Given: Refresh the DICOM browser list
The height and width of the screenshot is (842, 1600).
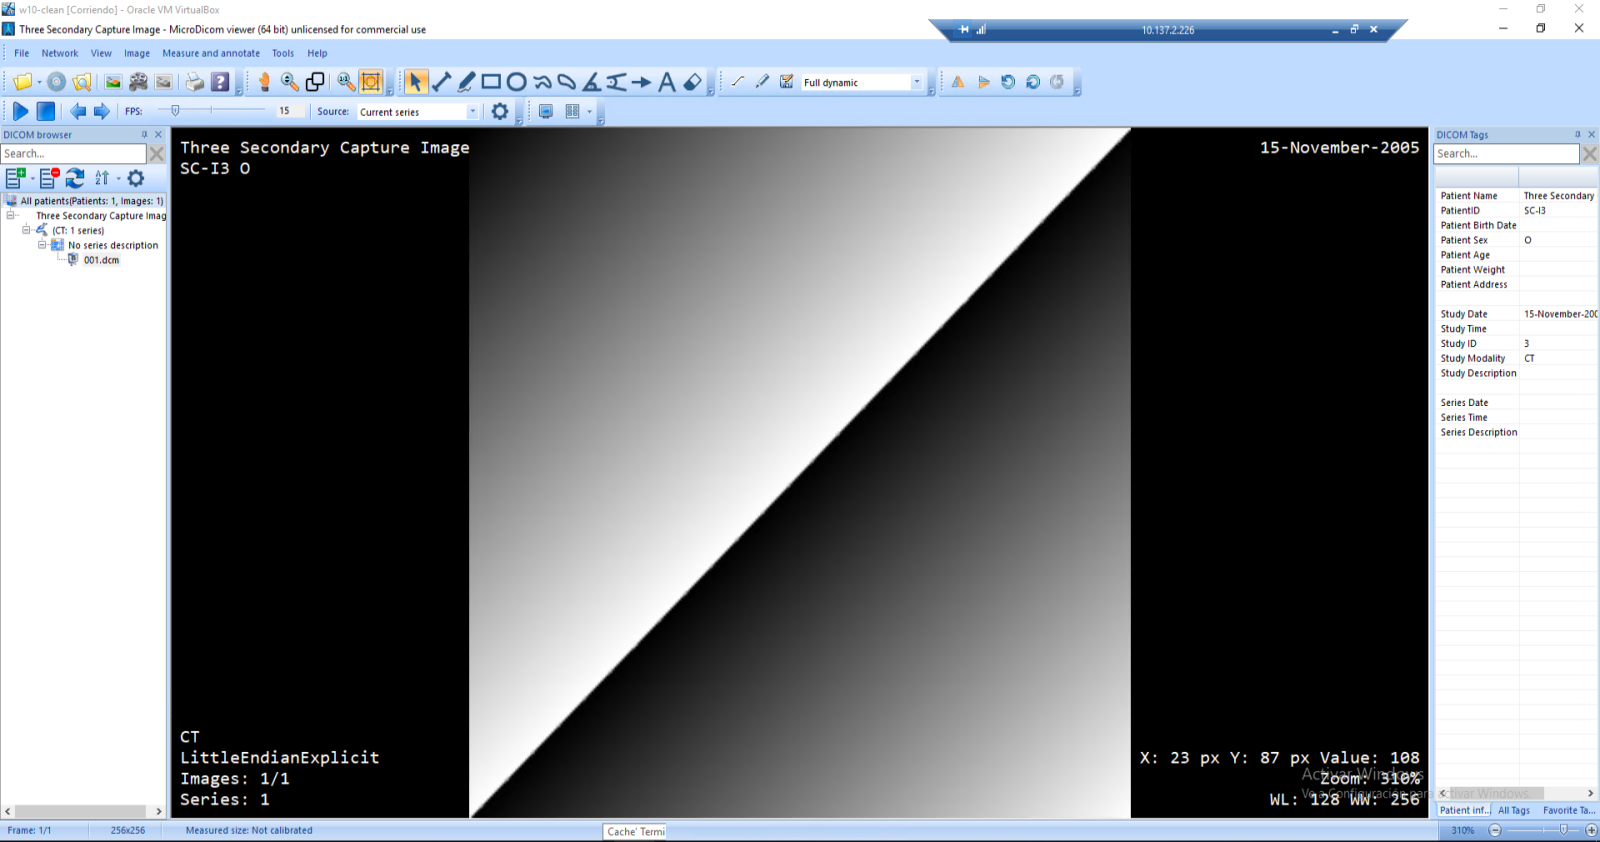Looking at the screenshot, I should pyautogui.click(x=75, y=178).
